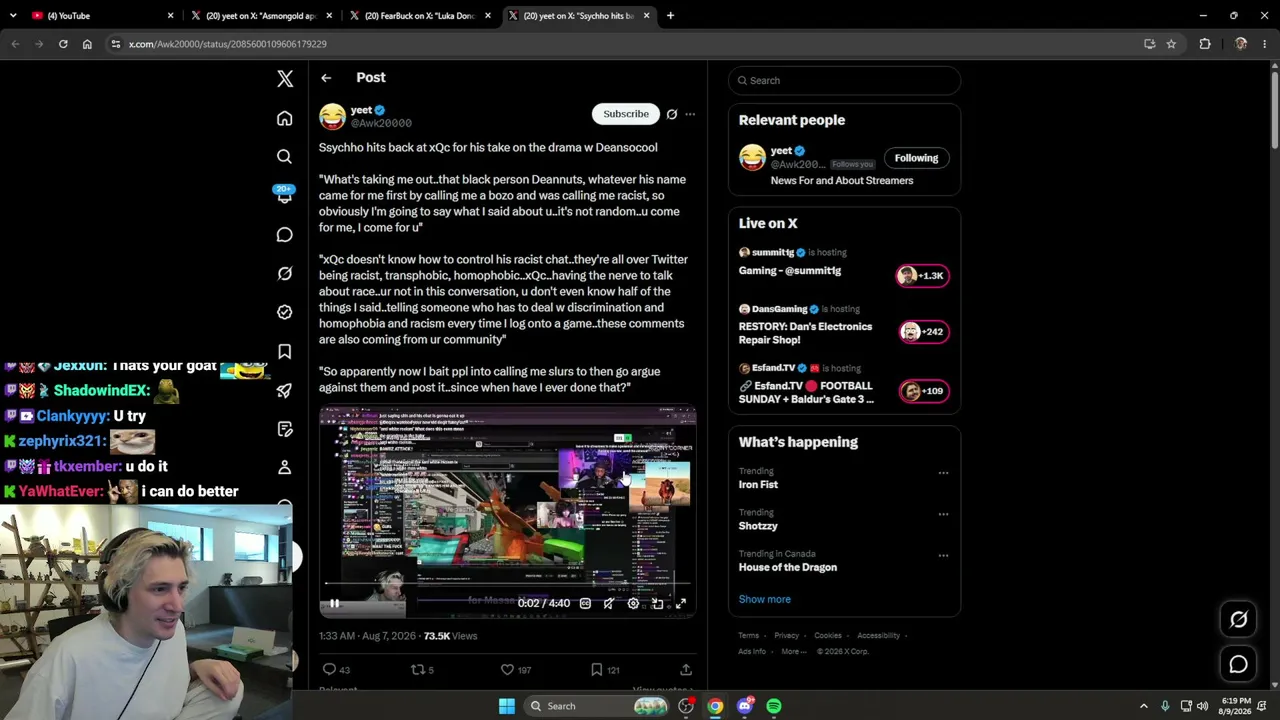Open more options for Iron Fist trend
1280x720 pixels.
943,473
